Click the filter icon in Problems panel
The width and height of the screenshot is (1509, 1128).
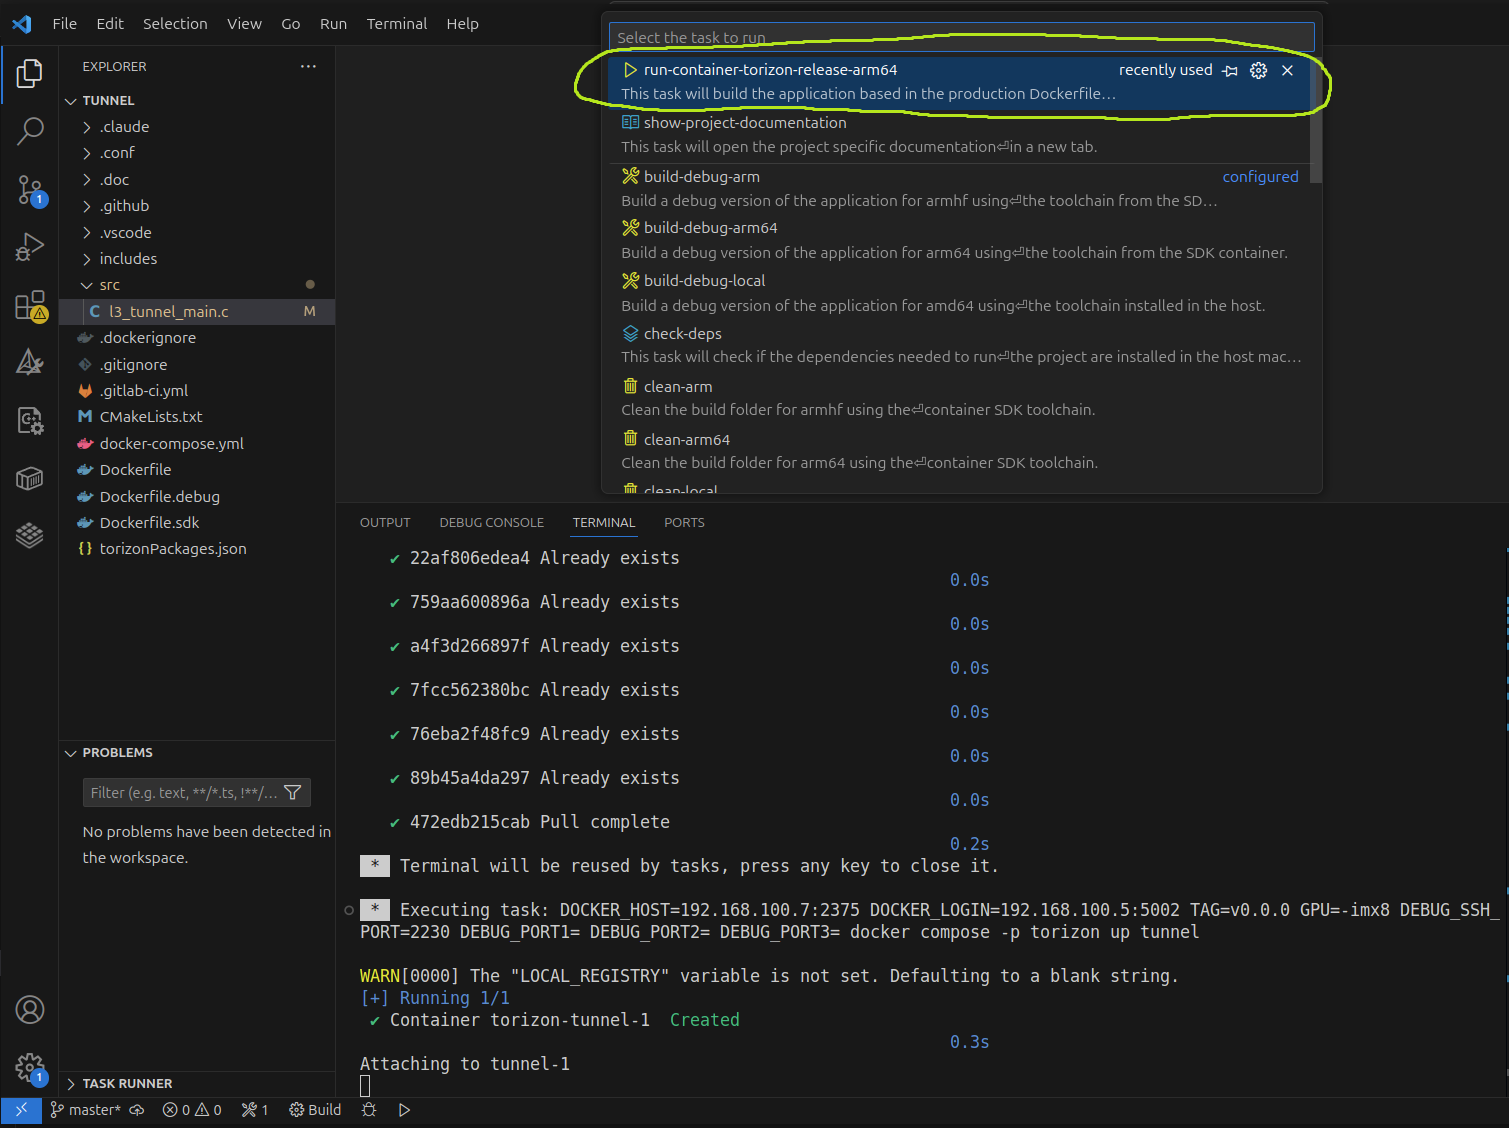293,793
